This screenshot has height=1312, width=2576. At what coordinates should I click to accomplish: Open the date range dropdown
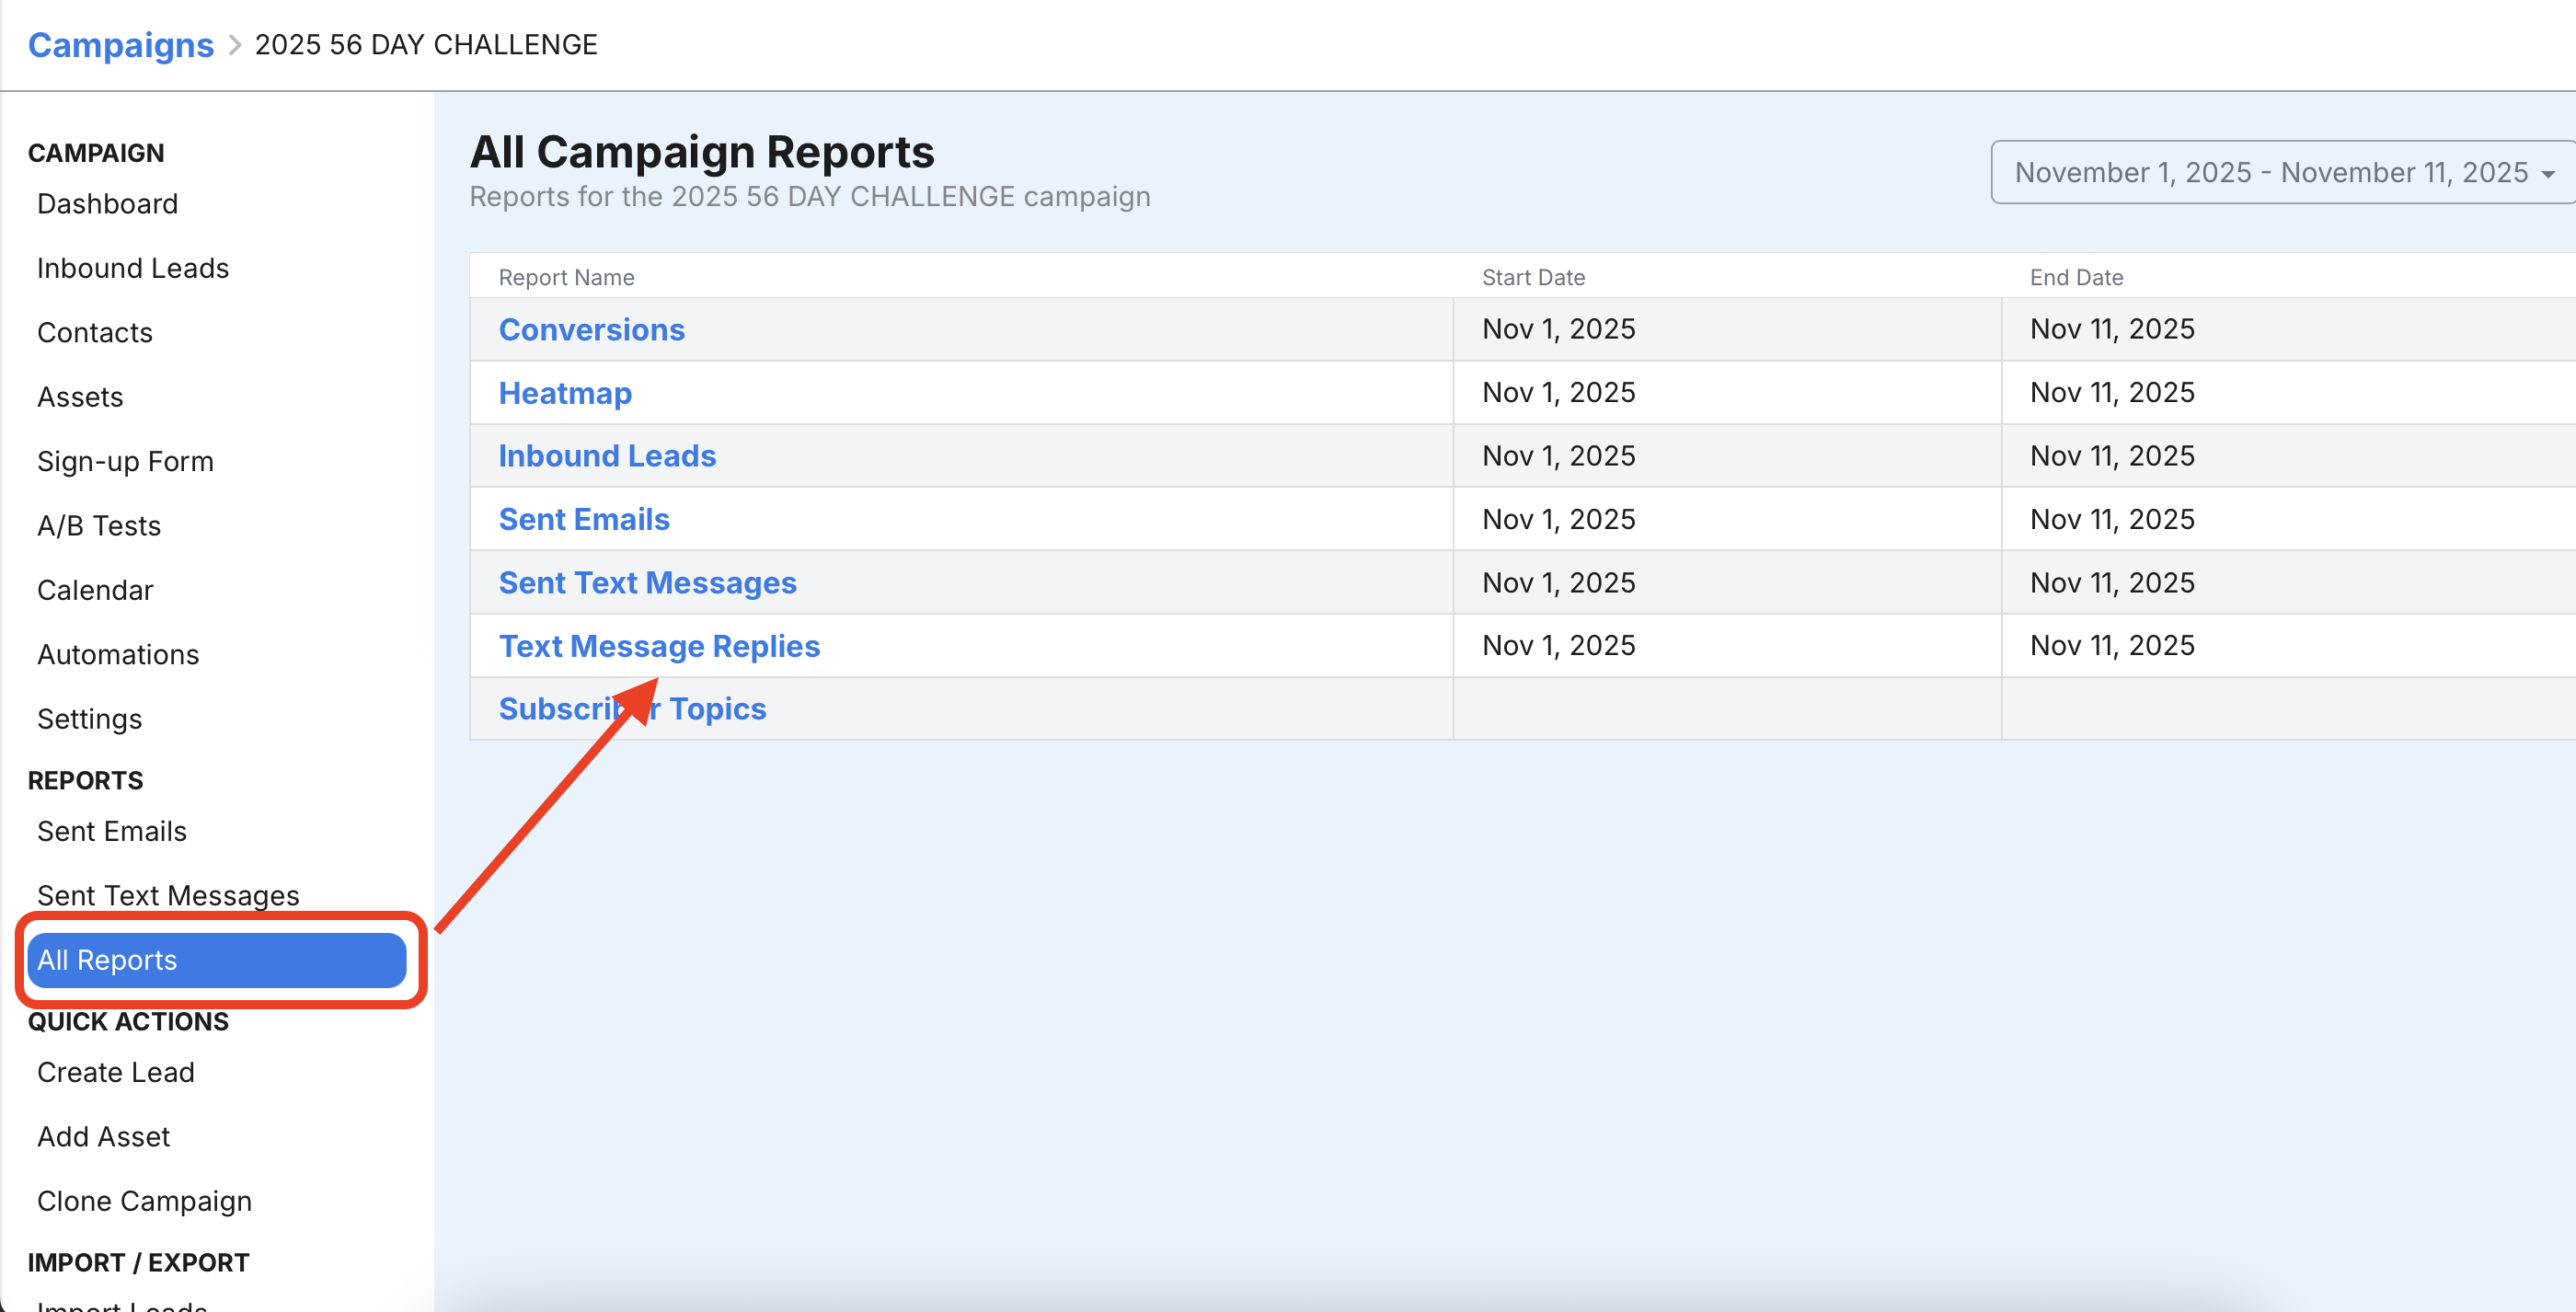point(2282,172)
